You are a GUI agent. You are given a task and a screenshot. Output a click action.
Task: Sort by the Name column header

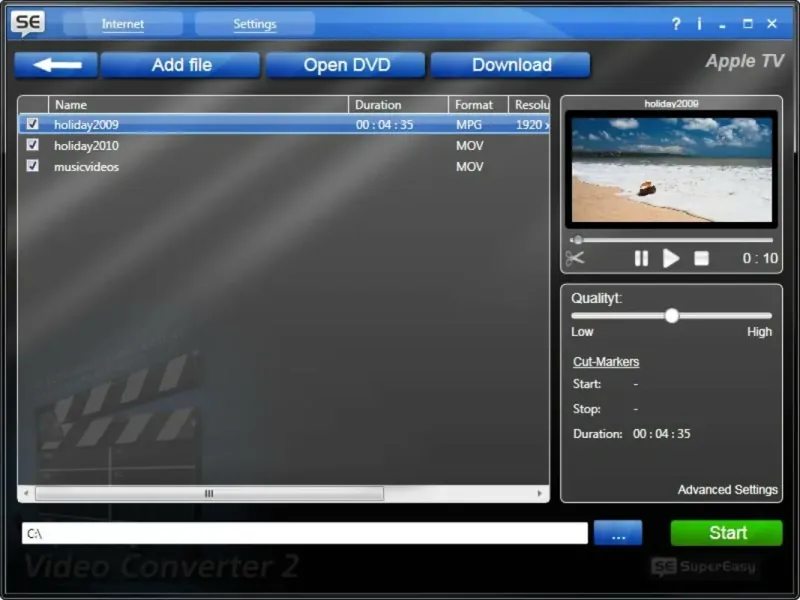tap(198, 105)
